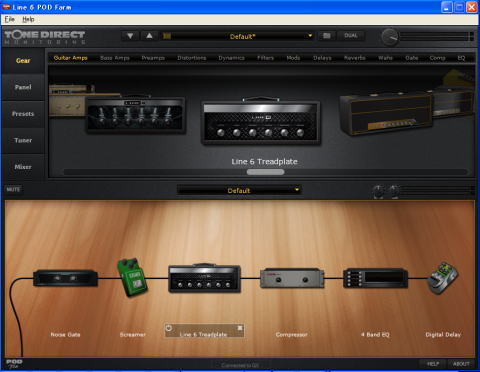The image size is (480, 372).
Task: Open the Tuner view
Action: (23, 140)
